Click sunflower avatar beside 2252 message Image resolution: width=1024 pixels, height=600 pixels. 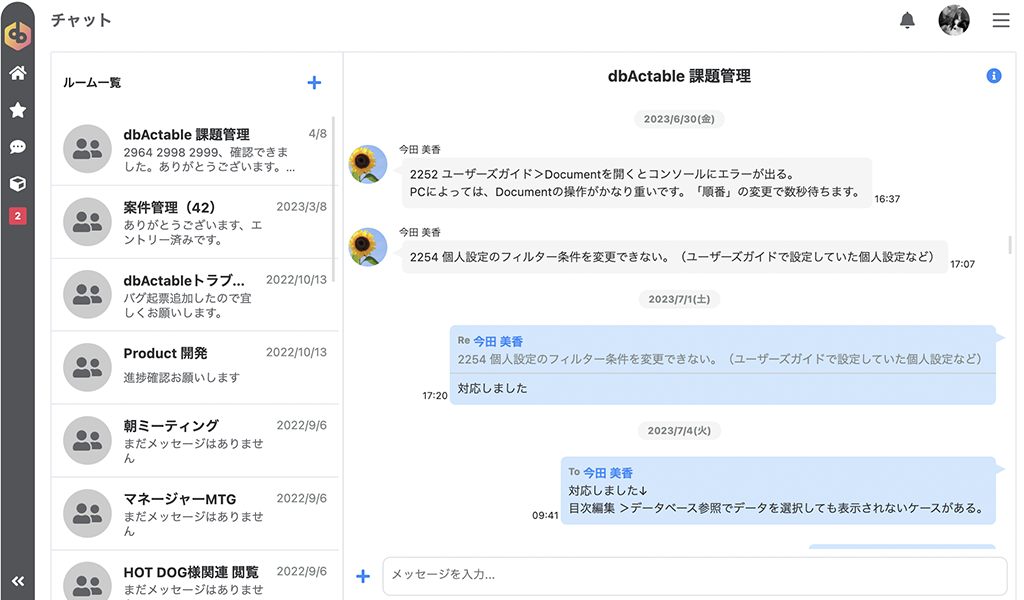[368, 164]
